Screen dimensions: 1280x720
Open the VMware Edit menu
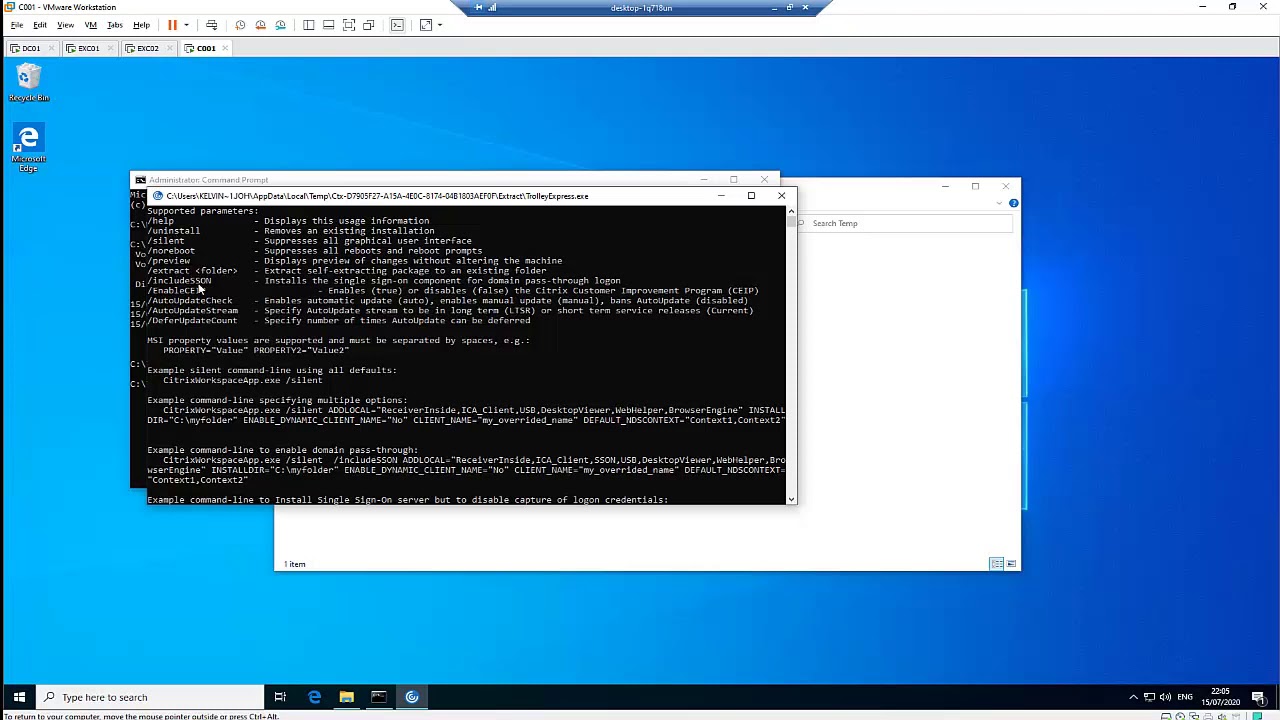coord(40,25)
